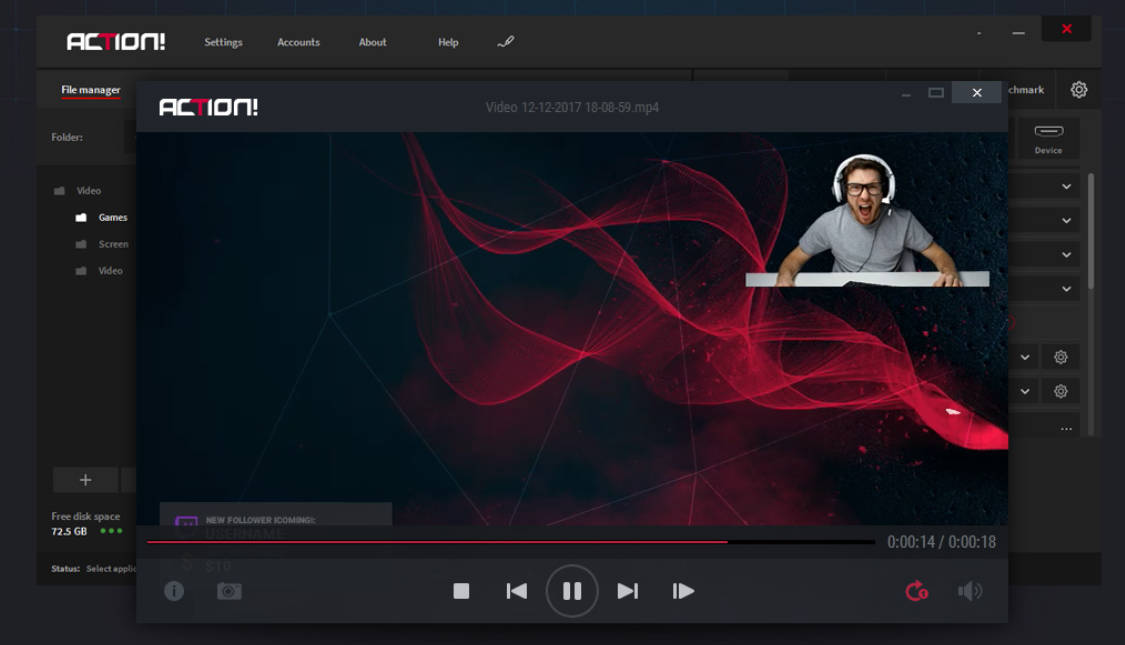Close the main Action! window

pos(1067,29)
